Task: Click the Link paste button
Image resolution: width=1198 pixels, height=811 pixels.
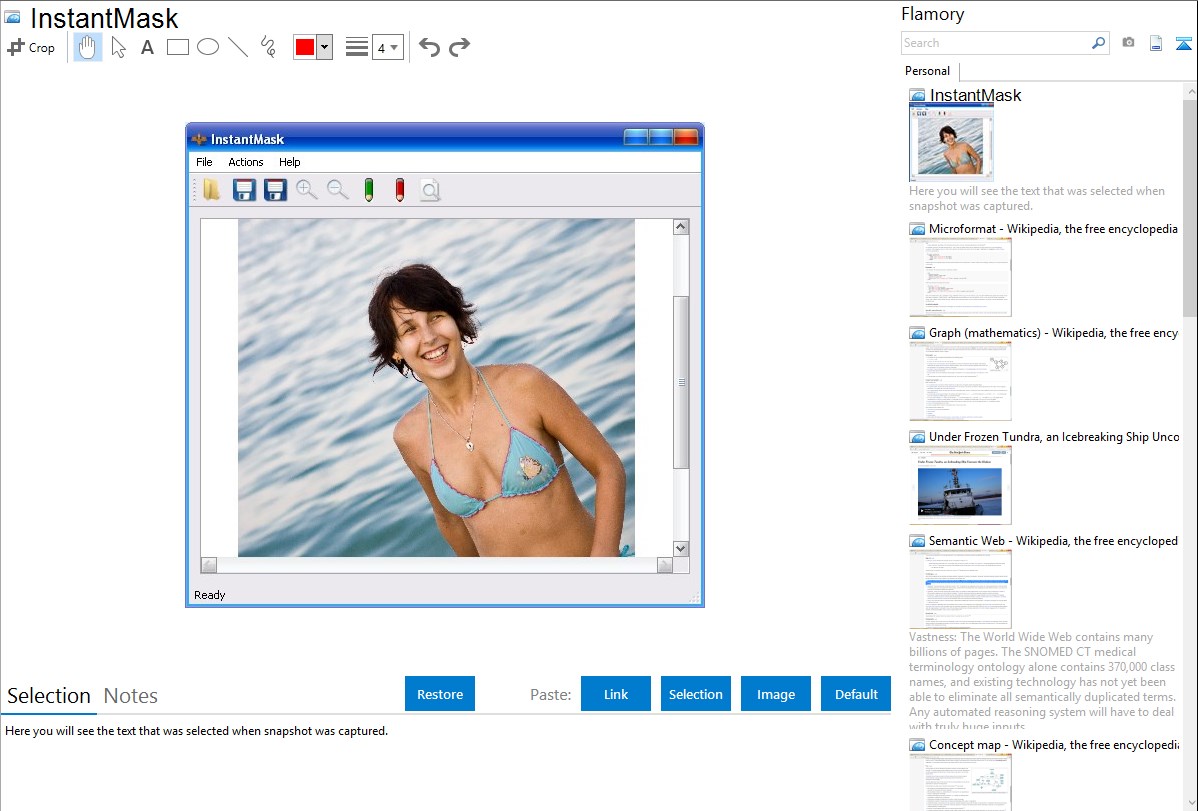Action: click(616, 694)
